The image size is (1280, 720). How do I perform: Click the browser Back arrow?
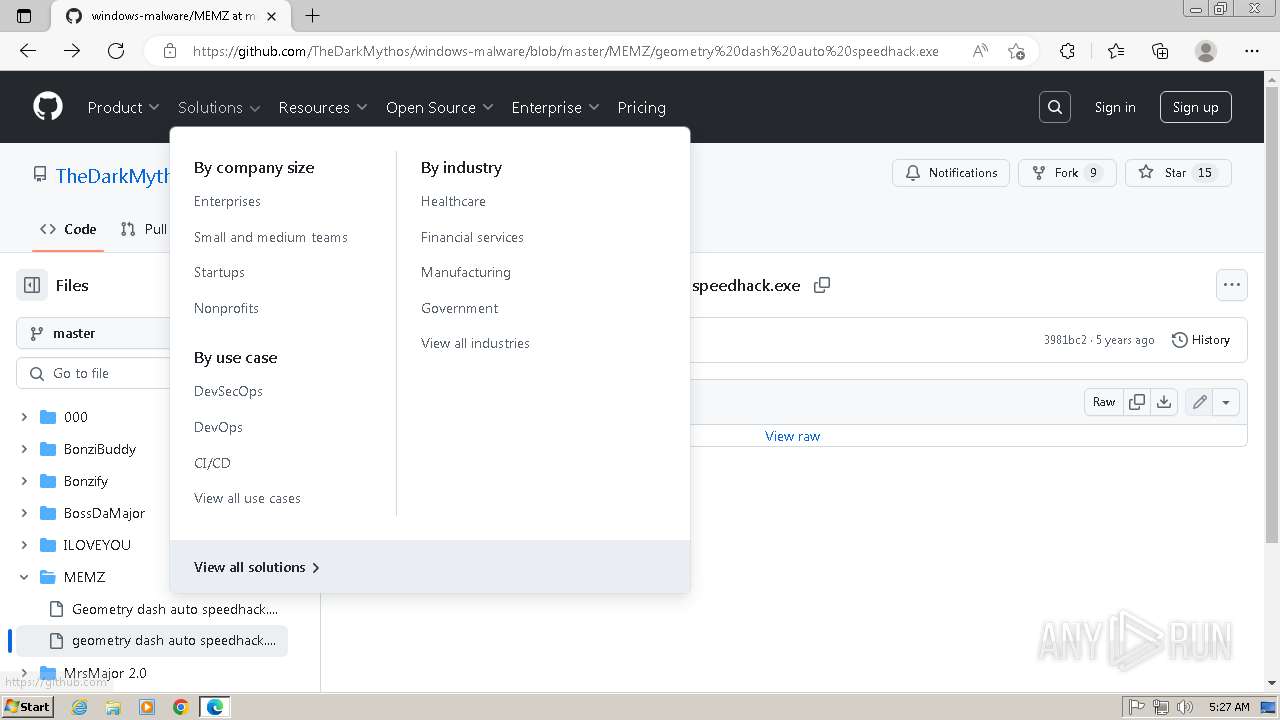click(x=28, y=51)
